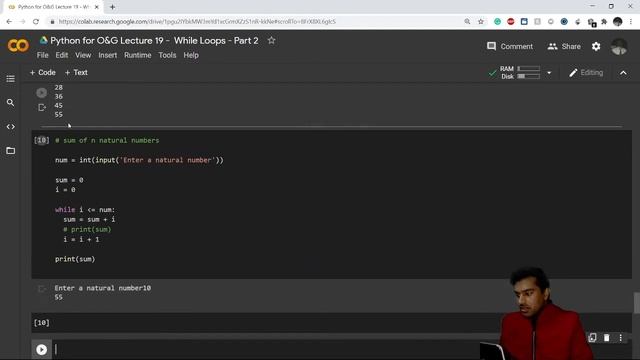Open the View menu
640x360 pixels.
[83, 55]
